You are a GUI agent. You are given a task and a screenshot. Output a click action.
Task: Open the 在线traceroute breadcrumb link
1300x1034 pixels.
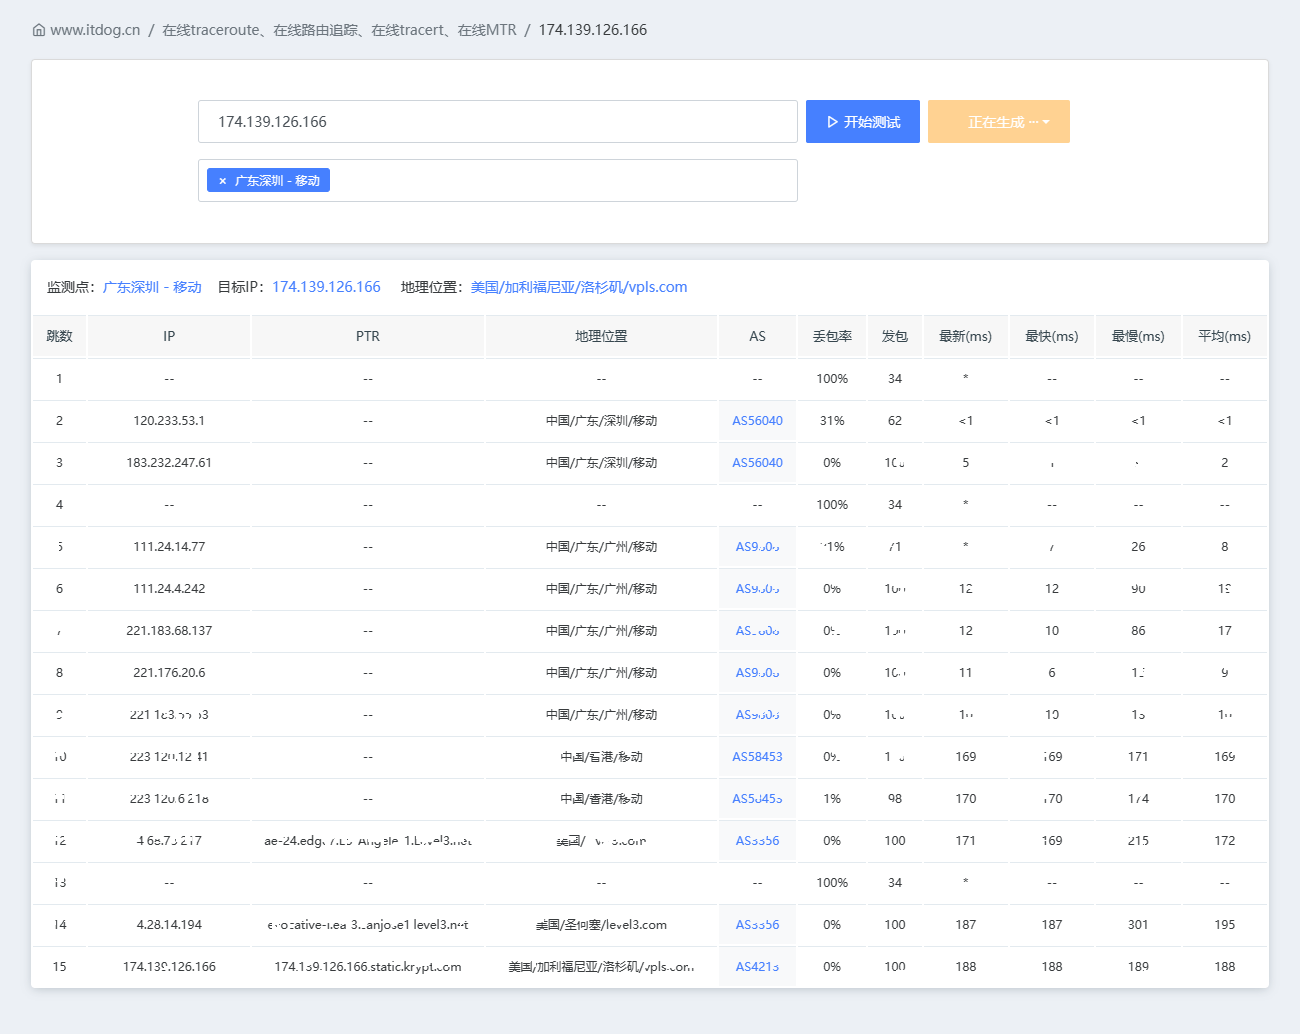[x=339, y=30]
